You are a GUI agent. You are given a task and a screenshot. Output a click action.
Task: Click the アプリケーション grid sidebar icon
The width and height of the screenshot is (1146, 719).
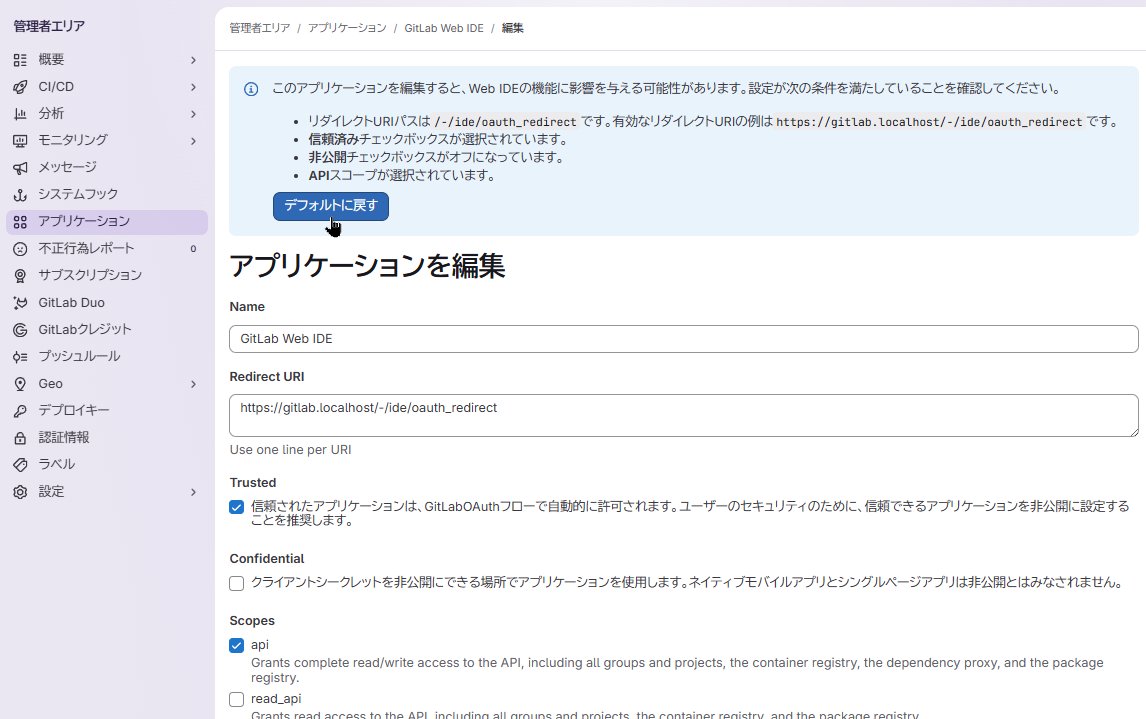(20, 221)
